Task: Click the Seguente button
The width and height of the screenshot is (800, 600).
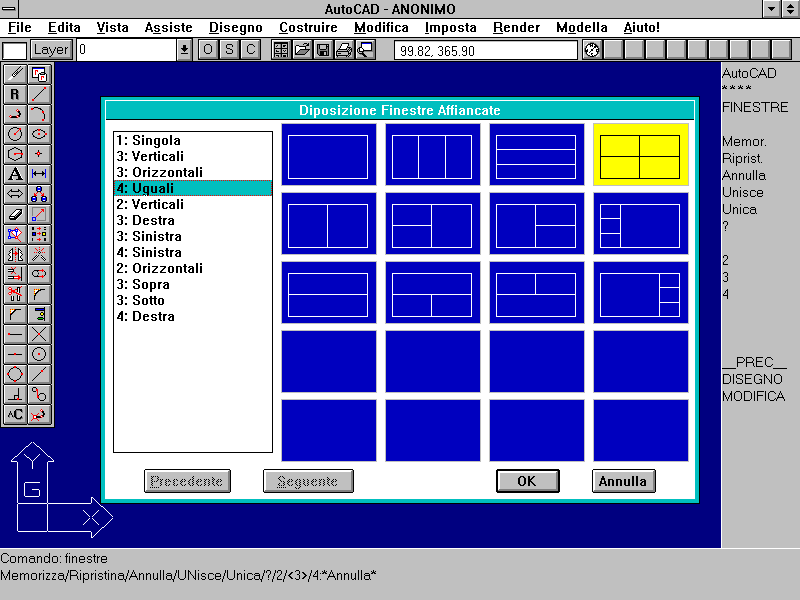Action: (308, 481)
